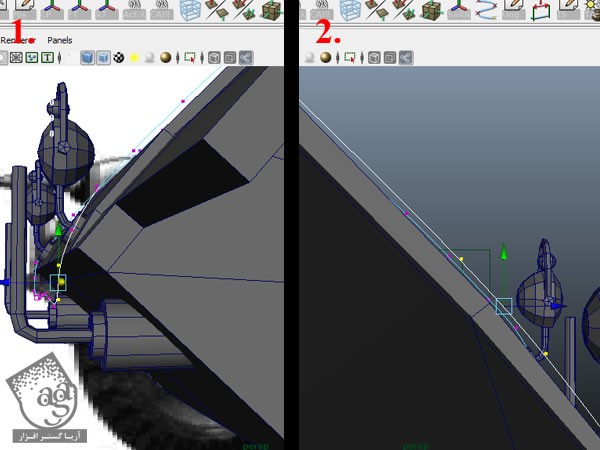Click green Y-axis move arrow in panel 1

point(59,232)
